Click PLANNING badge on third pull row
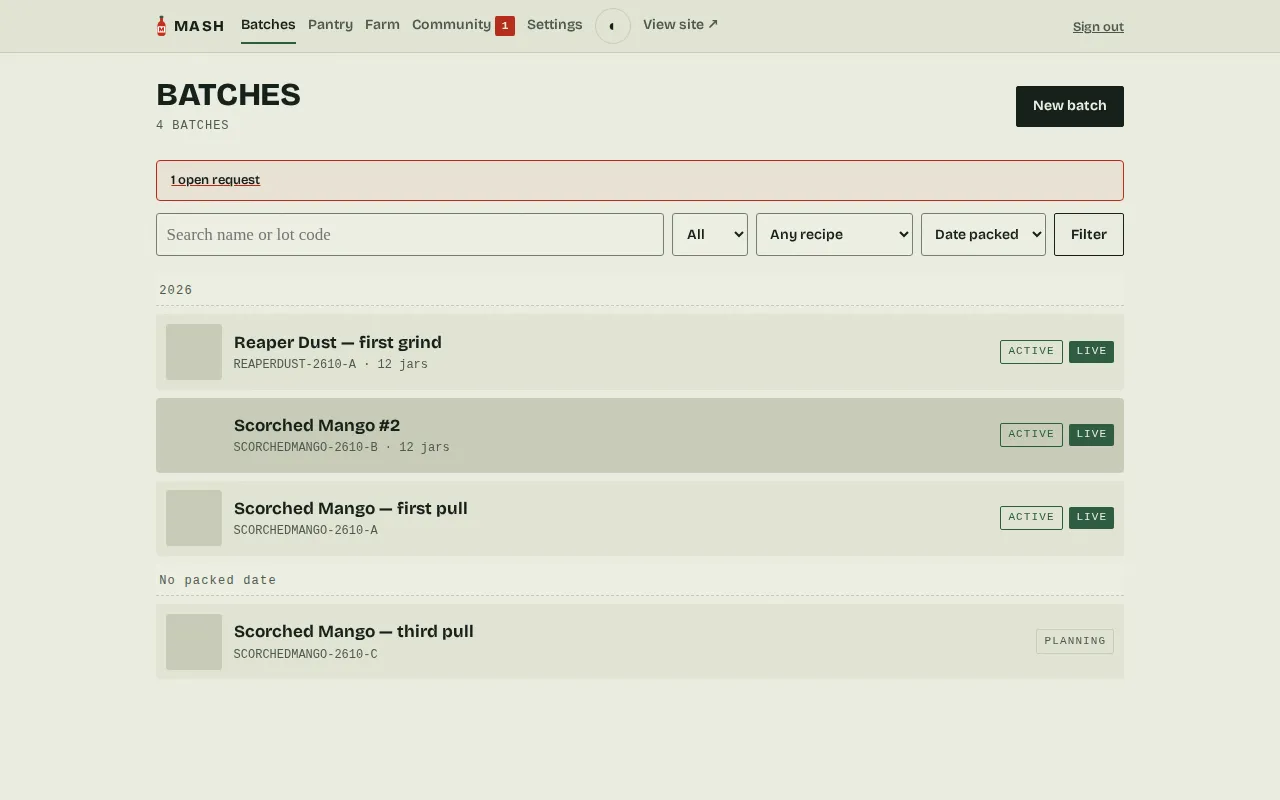The image size is (1280, 800). (1075, 642)
